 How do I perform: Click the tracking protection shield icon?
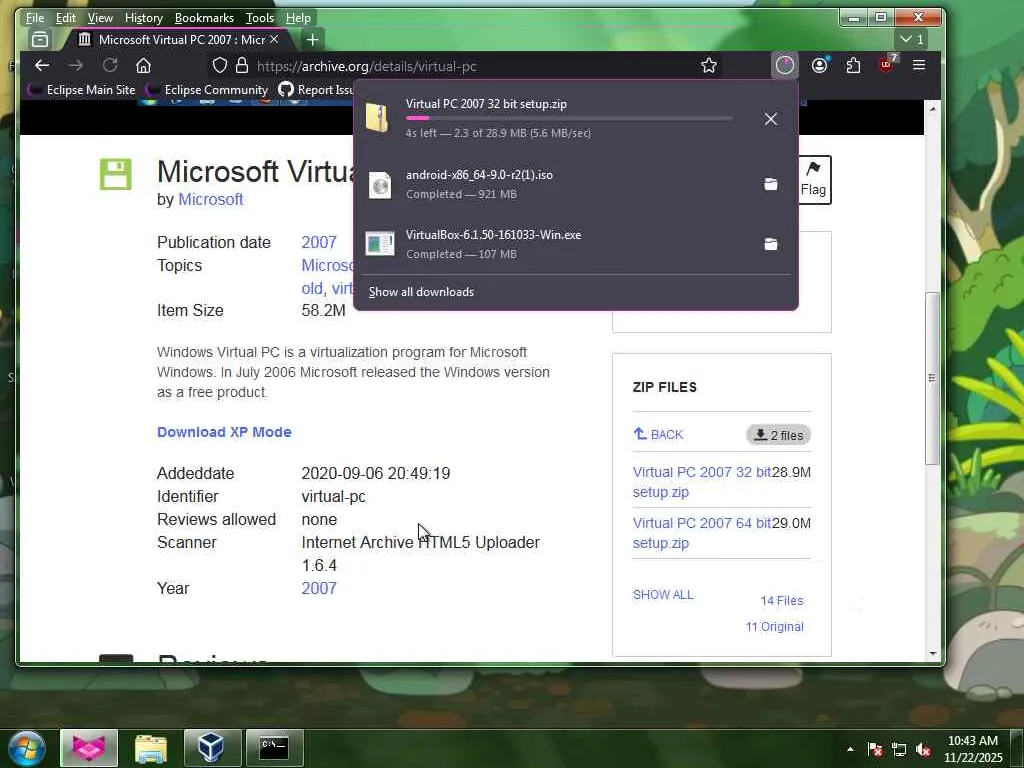tap(220, 65)
